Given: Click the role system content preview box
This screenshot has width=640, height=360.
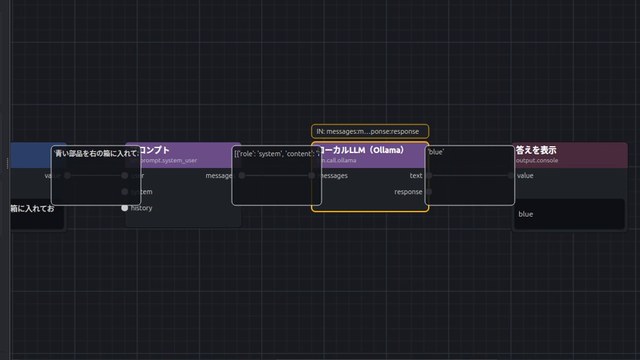Looking at the screenshot, I should pos(276,175).
